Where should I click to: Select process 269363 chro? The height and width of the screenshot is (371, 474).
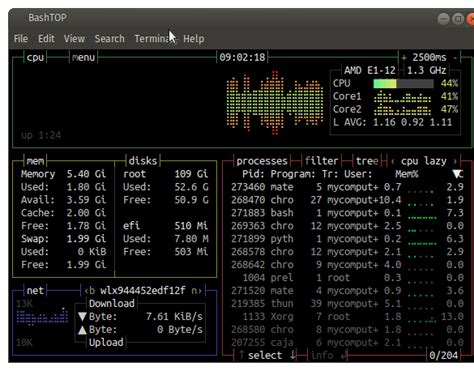347,226
